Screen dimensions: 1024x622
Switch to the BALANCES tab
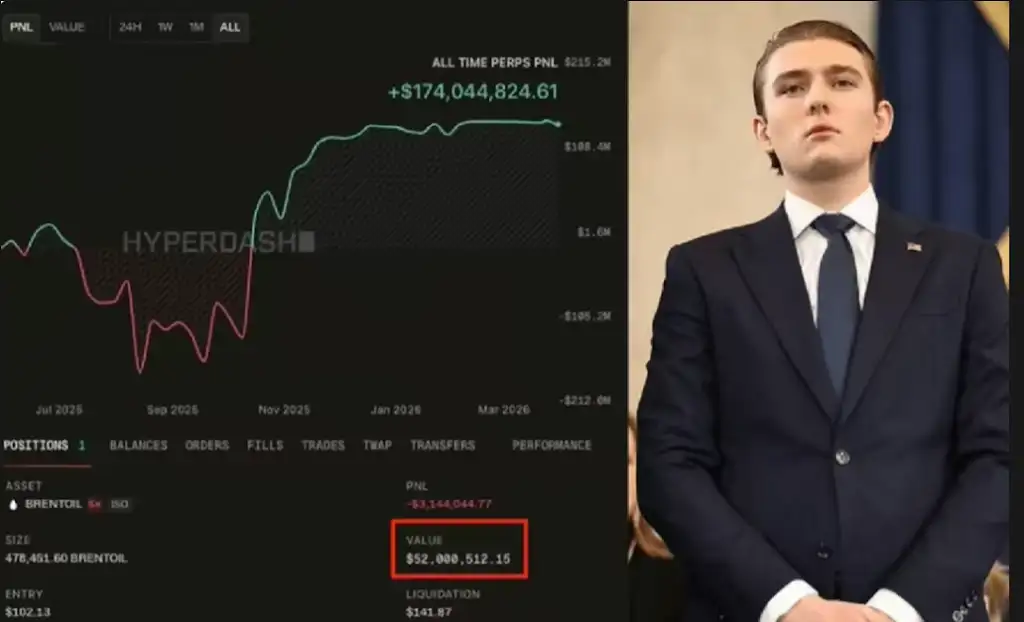coord(138,446)
